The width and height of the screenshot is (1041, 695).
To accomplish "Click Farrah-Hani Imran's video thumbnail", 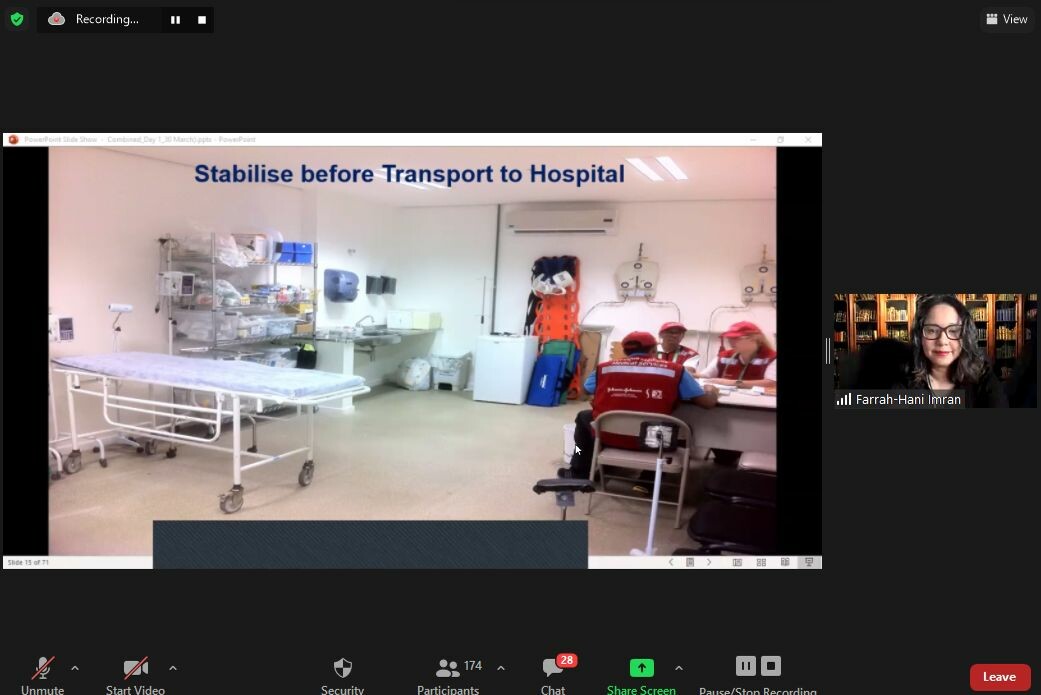I will (x=935, y=350).
